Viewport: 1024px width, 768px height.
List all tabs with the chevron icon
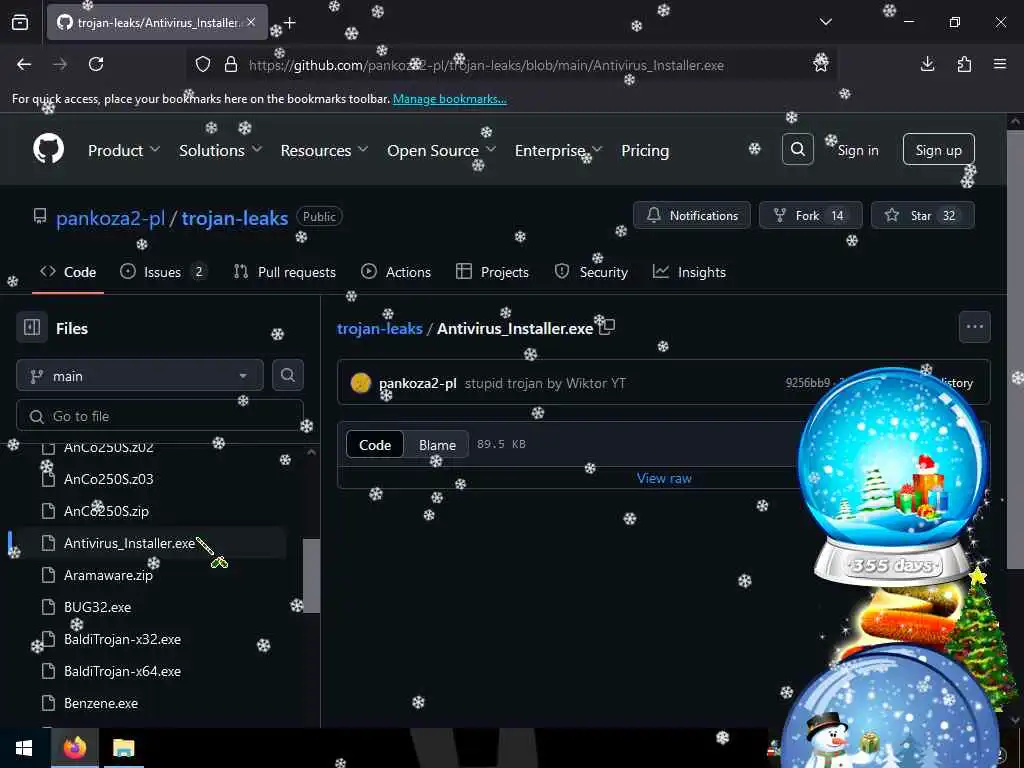coord(825,22)
